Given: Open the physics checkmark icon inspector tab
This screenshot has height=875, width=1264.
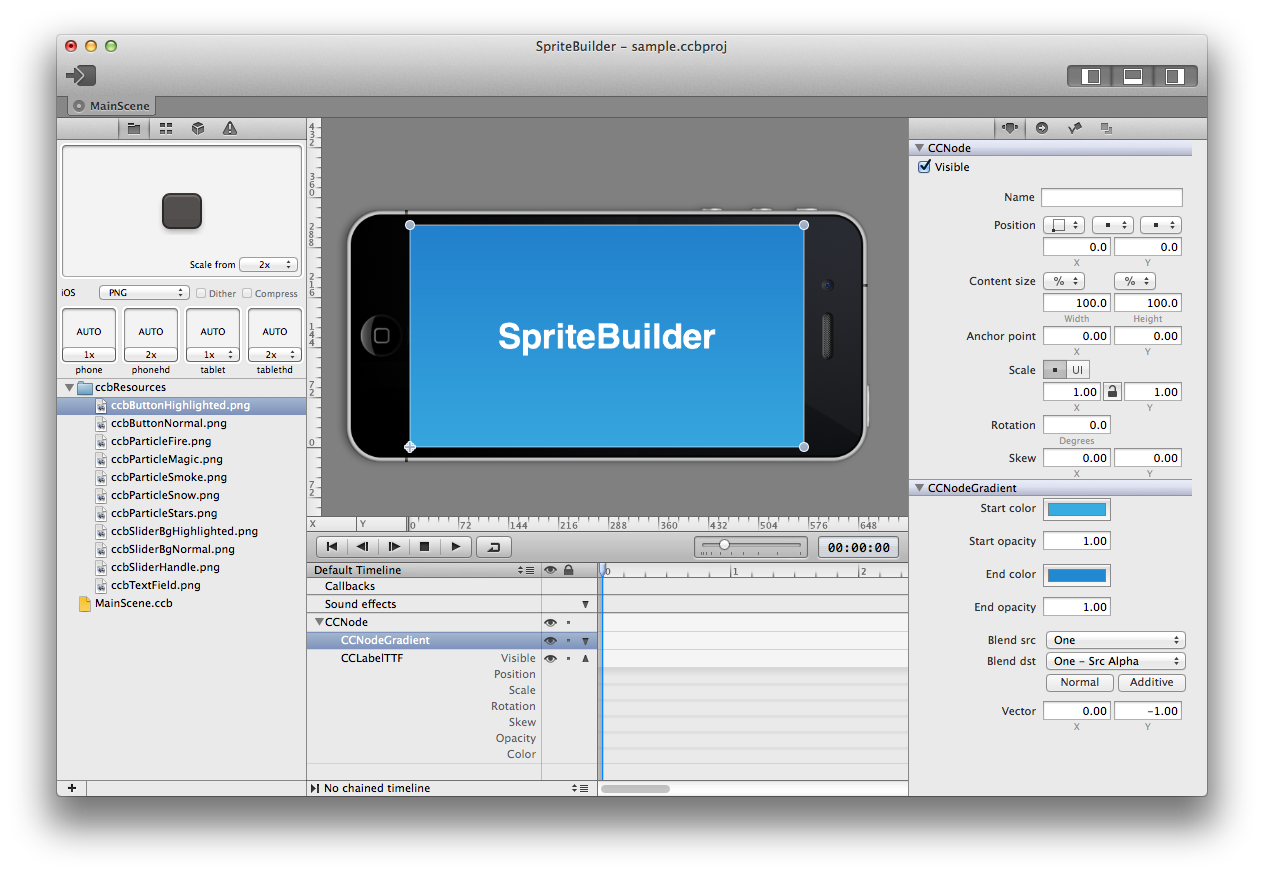Looking at the screenshot, I should tap(1074, 128).
